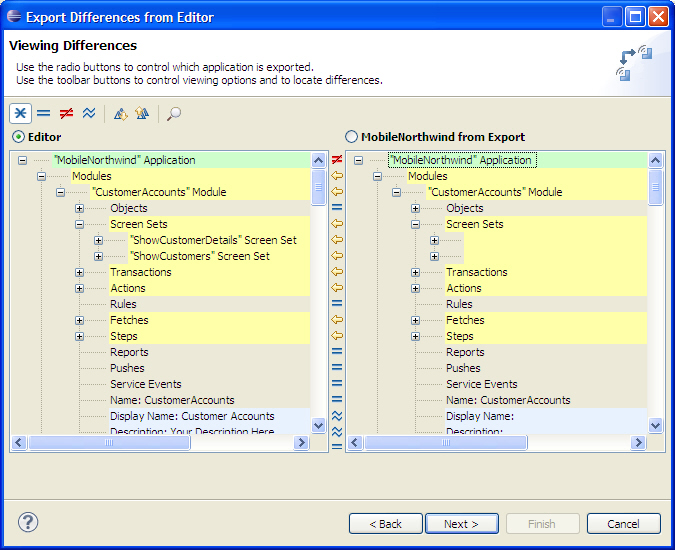
Task: Toggle the show similar items toolbar button
Action: click(x=89, y=114)
